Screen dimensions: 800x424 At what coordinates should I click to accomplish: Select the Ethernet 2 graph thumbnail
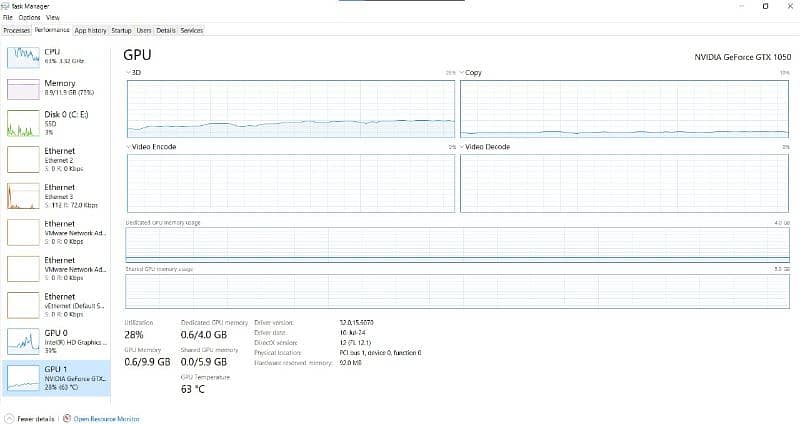point(23,159)
